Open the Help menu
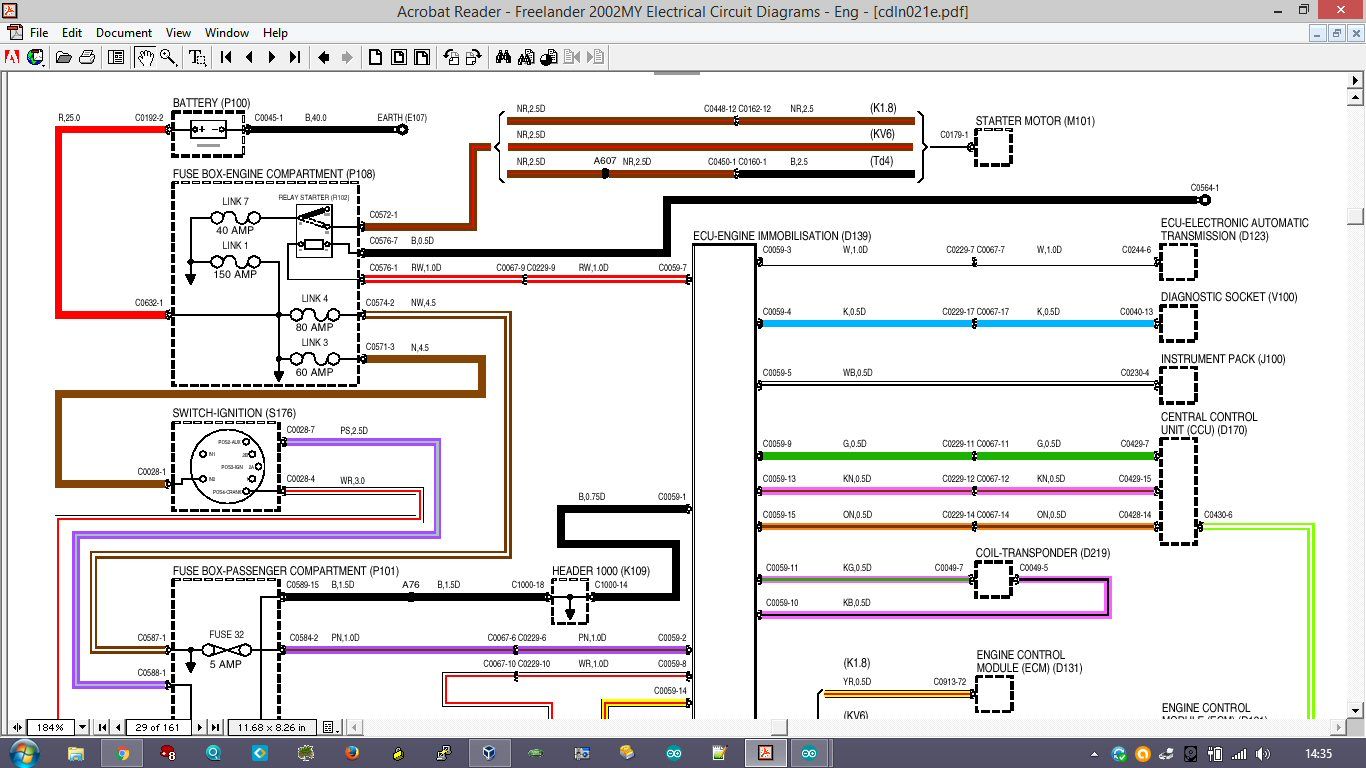1366x768 pixels. coord(275,33)
